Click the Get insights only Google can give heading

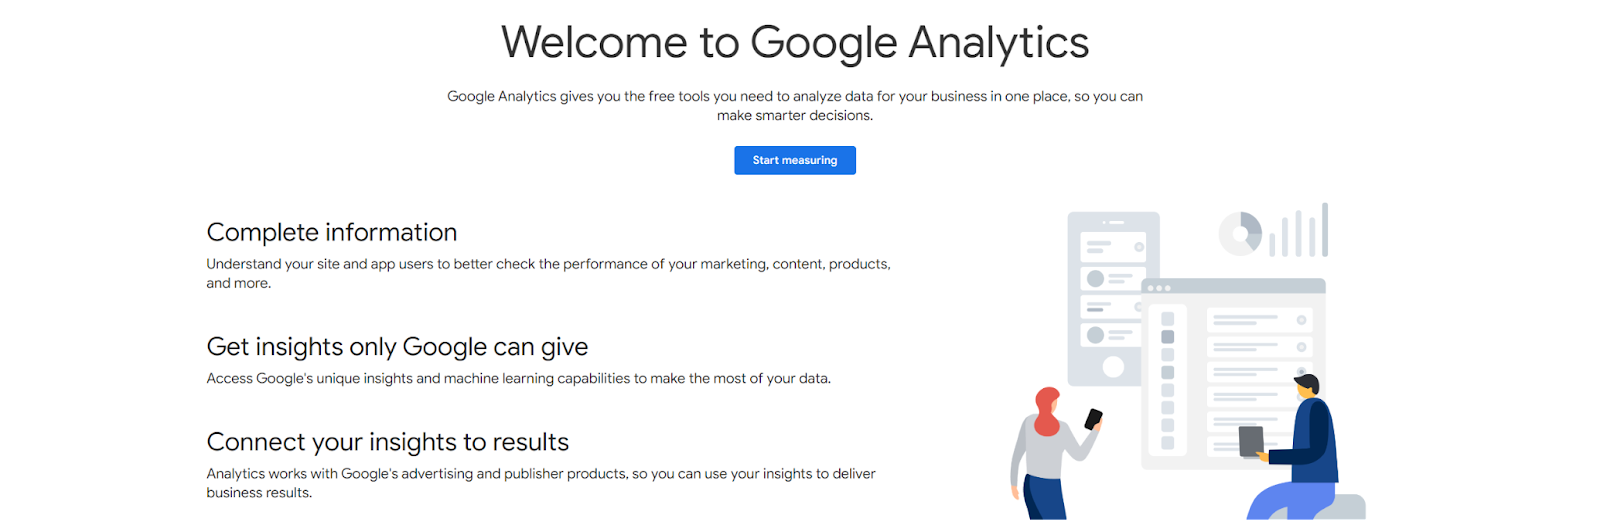[397, 347]
